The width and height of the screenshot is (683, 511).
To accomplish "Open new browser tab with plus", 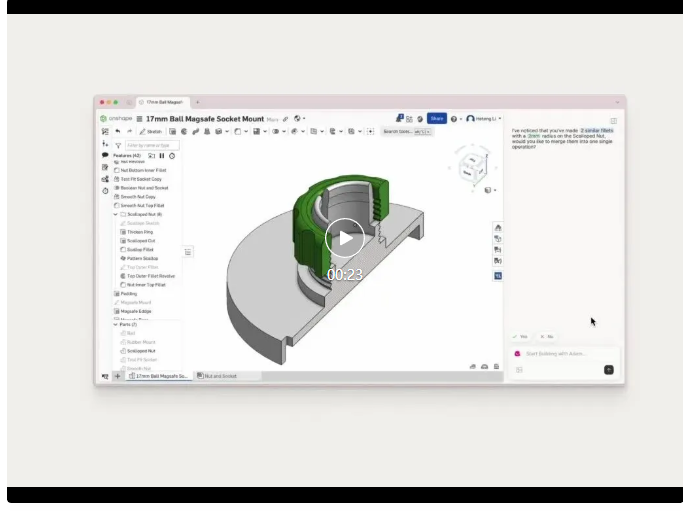I will (x=197, y=102).
